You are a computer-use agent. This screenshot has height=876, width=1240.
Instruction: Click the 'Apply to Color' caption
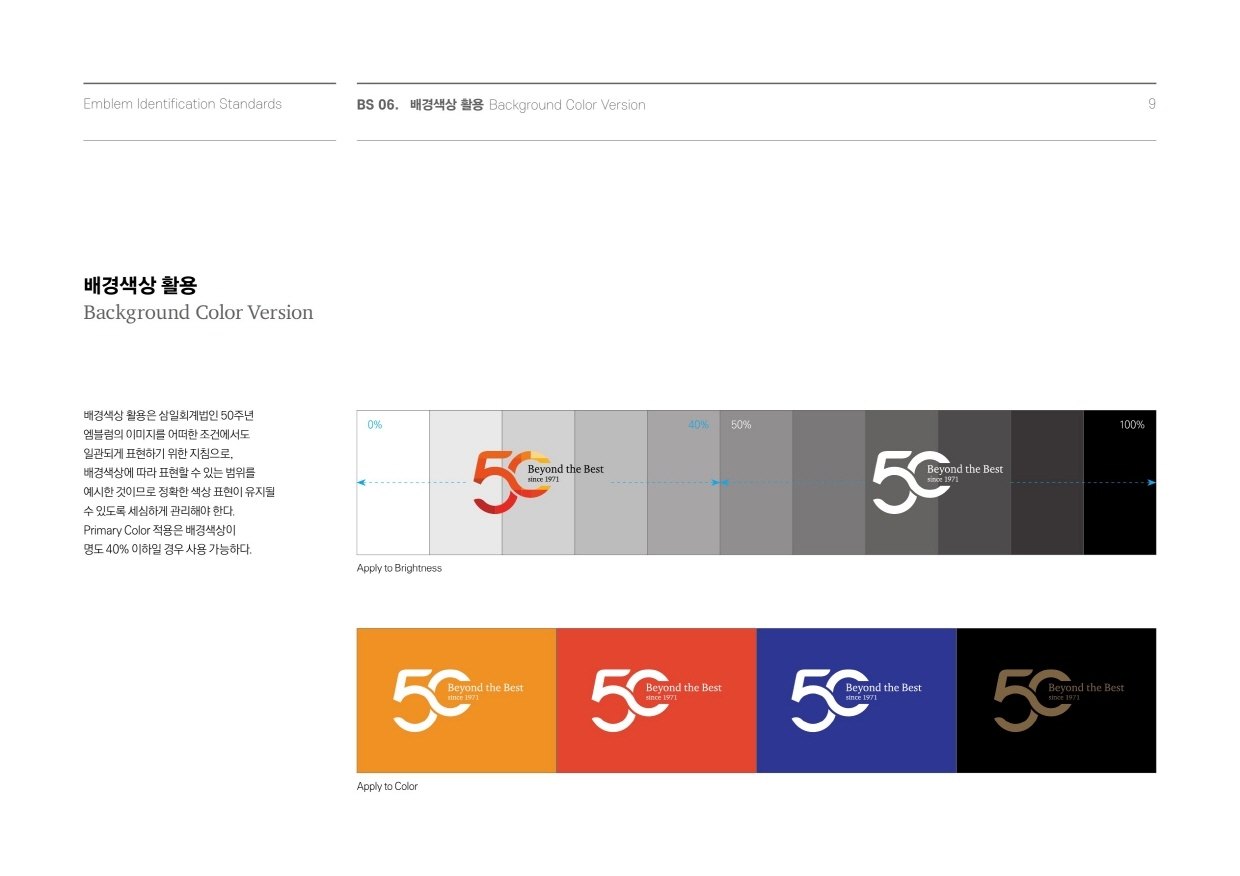387,787
